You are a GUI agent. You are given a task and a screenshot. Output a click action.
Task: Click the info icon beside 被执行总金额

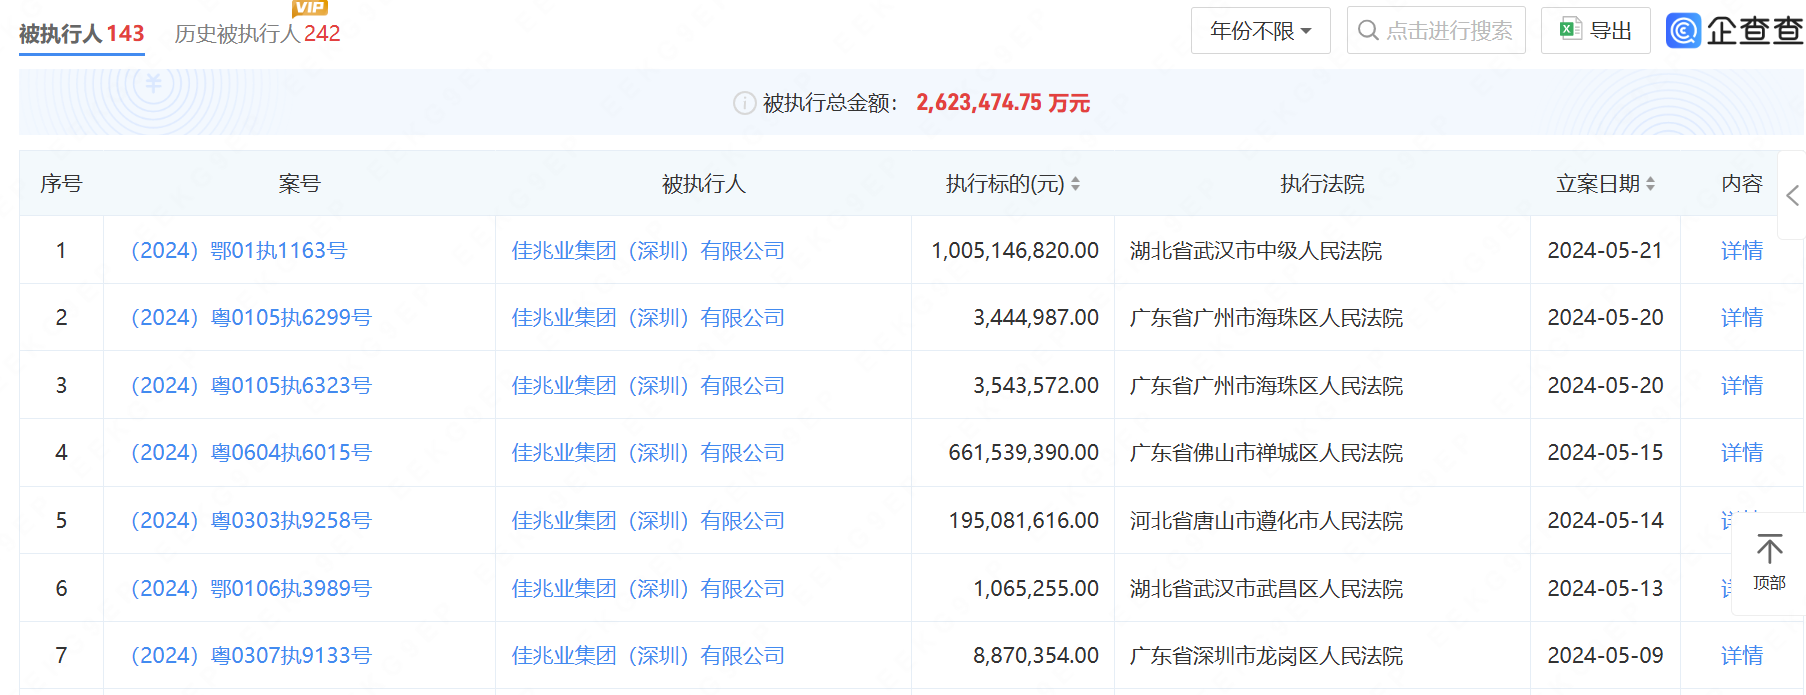[744, 103]
